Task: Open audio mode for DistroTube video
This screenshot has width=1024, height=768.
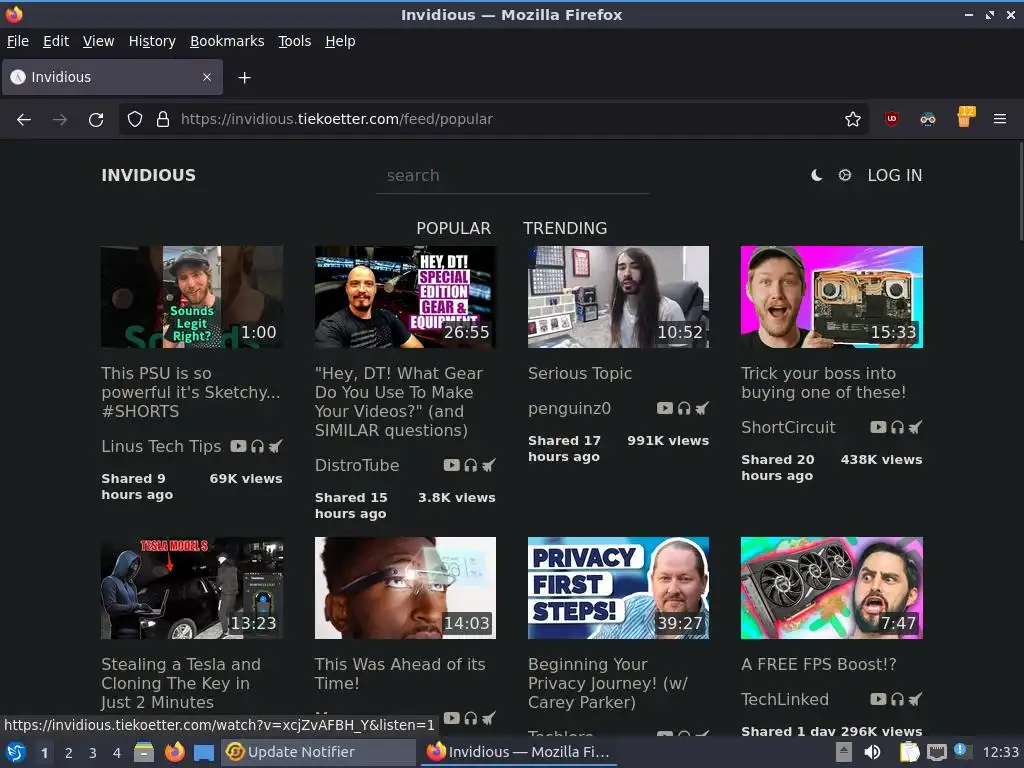Action: coord(470,465)
